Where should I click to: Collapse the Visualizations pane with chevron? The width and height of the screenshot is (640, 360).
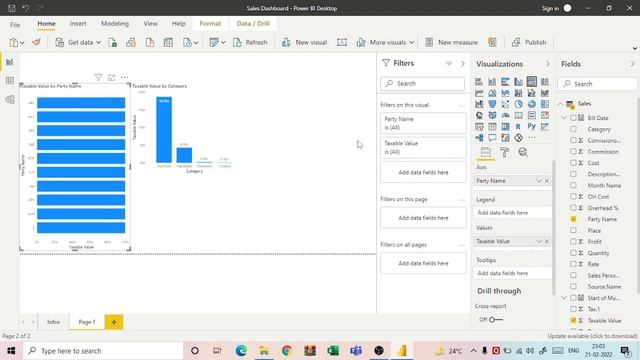pos(547,64)
